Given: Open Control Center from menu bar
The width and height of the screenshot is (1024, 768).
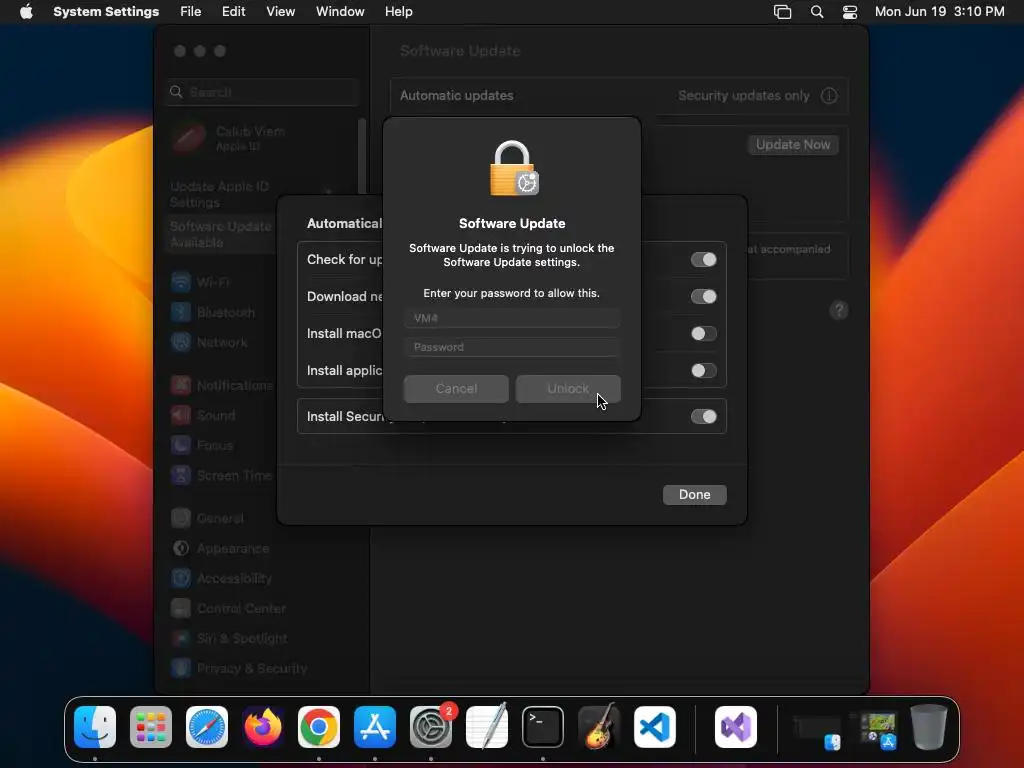Looking at the screenshot, I should [x=850, y=12].
